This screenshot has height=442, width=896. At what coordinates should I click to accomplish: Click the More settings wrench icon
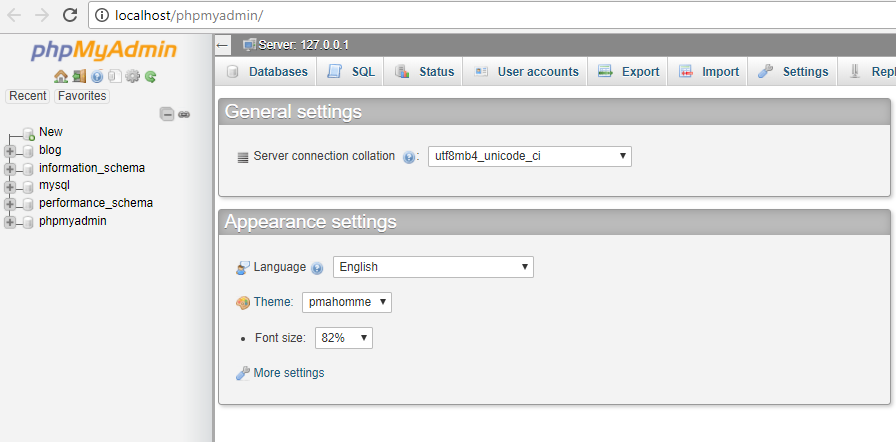click(243, 373)
